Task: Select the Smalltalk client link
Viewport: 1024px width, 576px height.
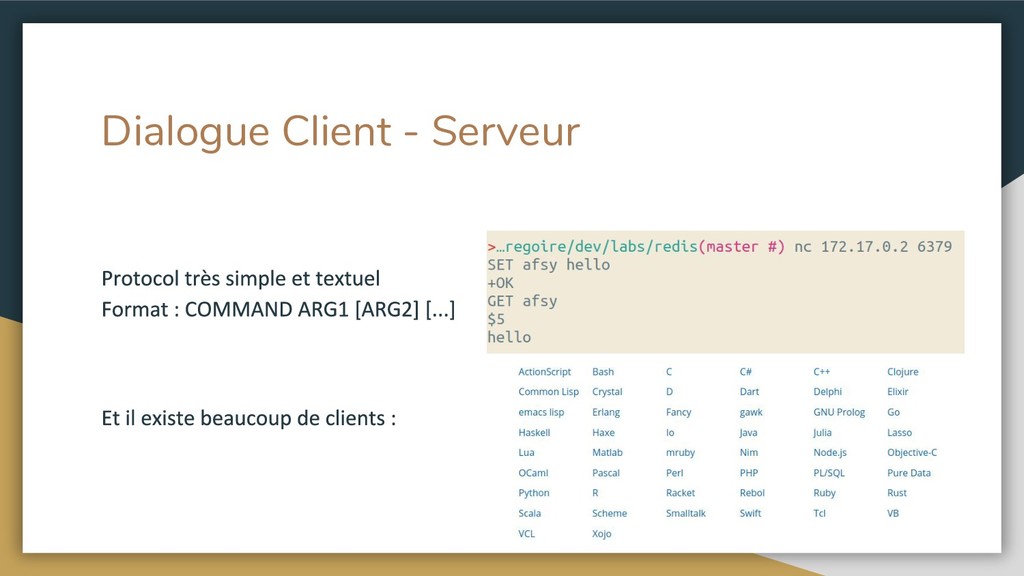Action: (x=686, y=513)
